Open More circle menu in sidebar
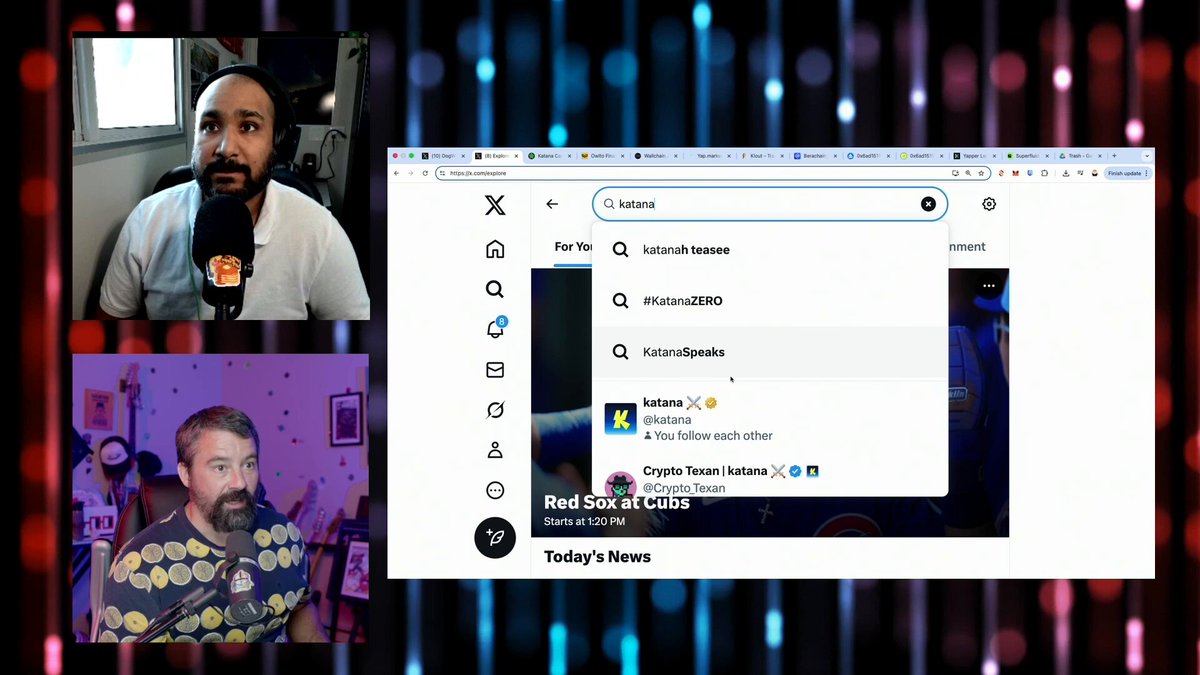 495,490
